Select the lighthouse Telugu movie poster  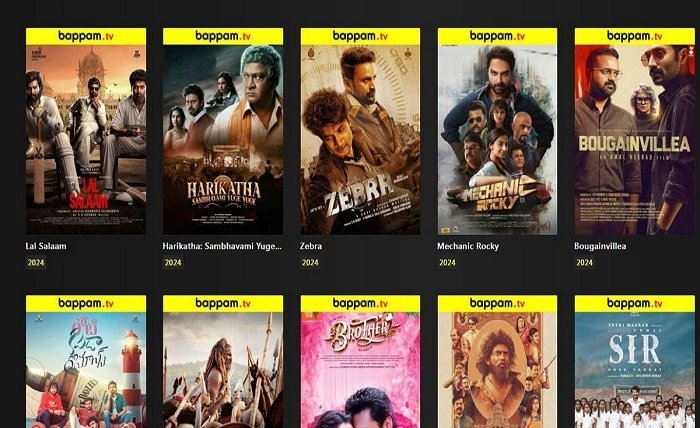(x=86, y=362)
